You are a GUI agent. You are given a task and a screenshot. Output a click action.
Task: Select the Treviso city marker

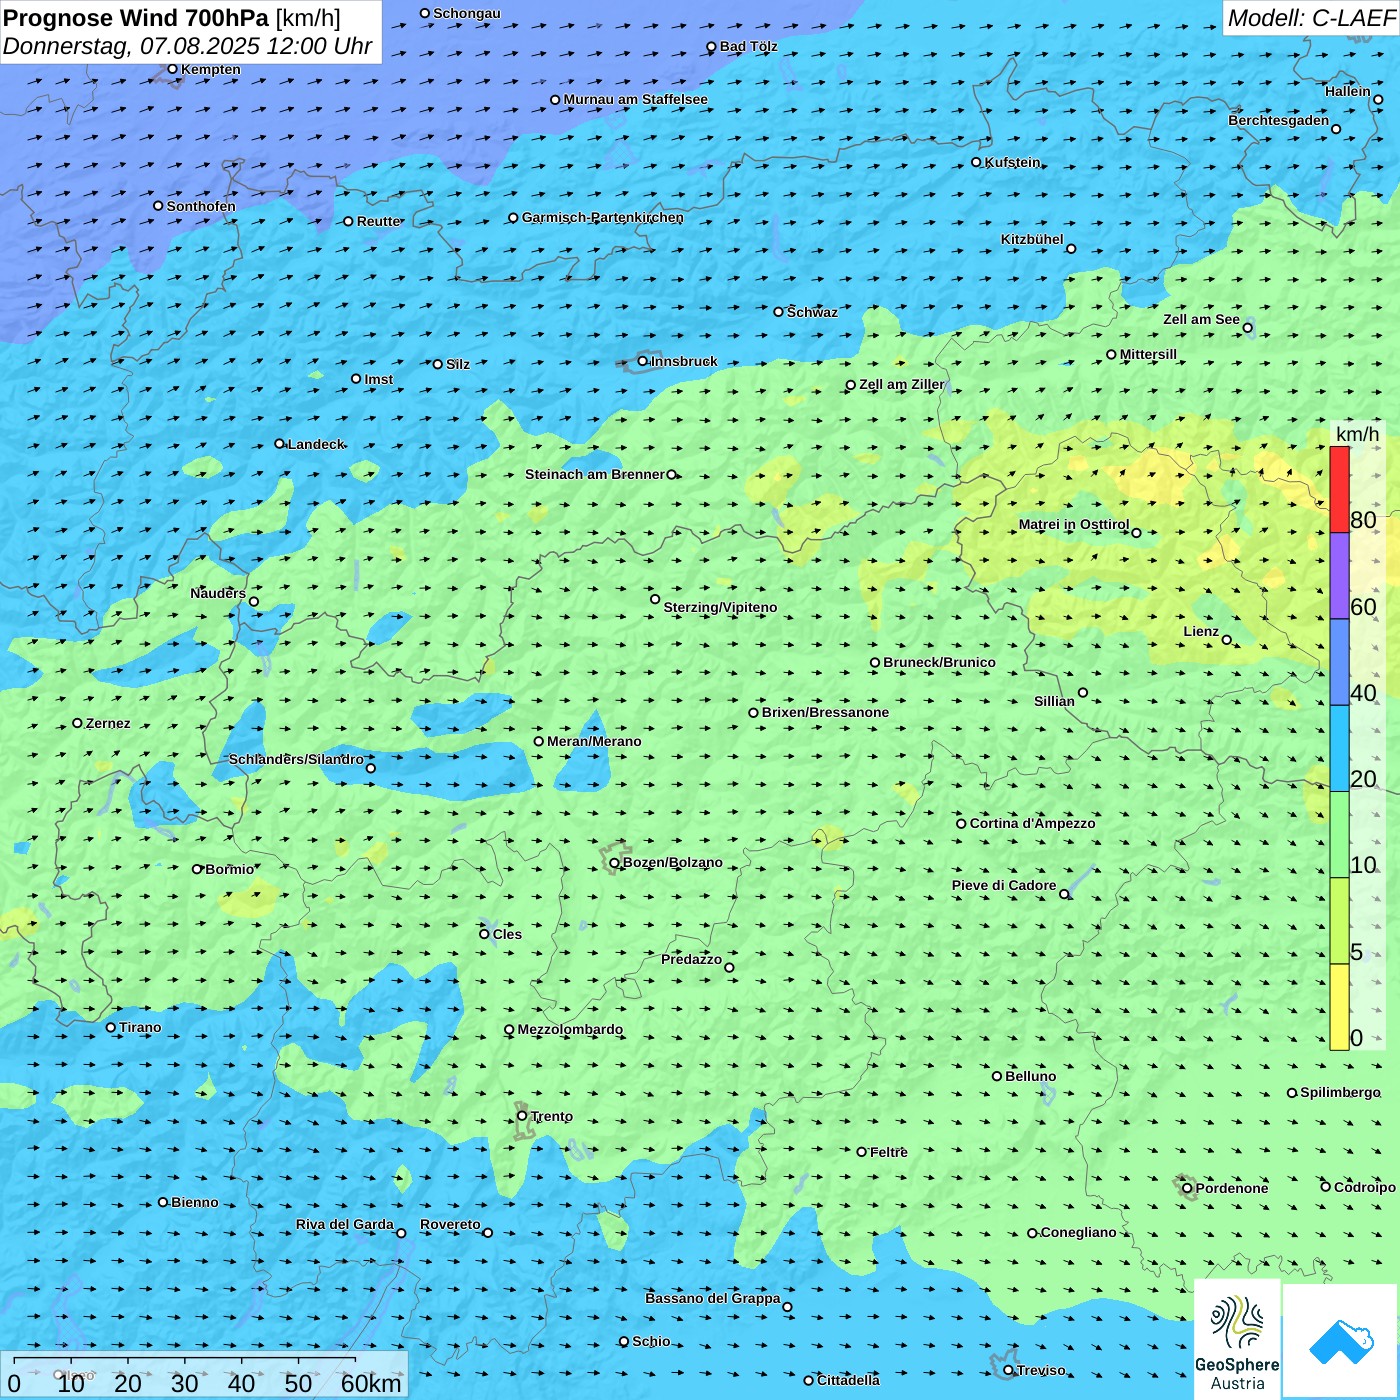(1008, 1370)
